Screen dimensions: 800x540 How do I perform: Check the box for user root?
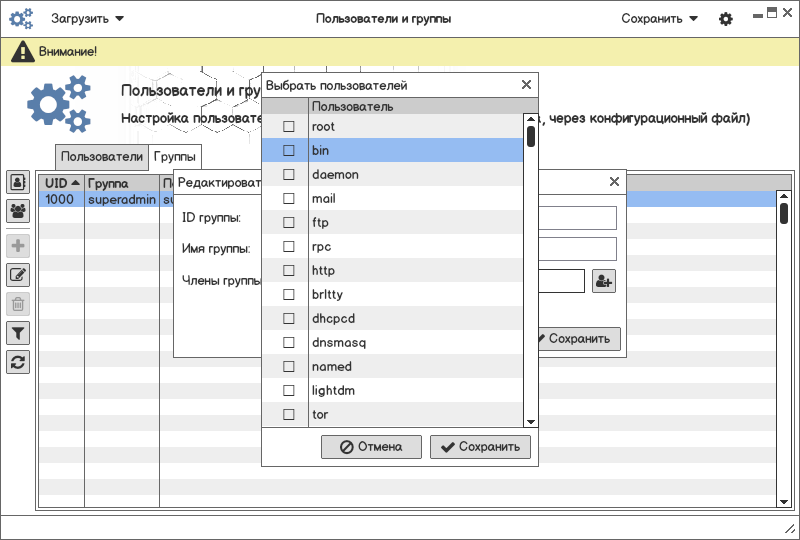pyautogui.click(x=289, y=127)
